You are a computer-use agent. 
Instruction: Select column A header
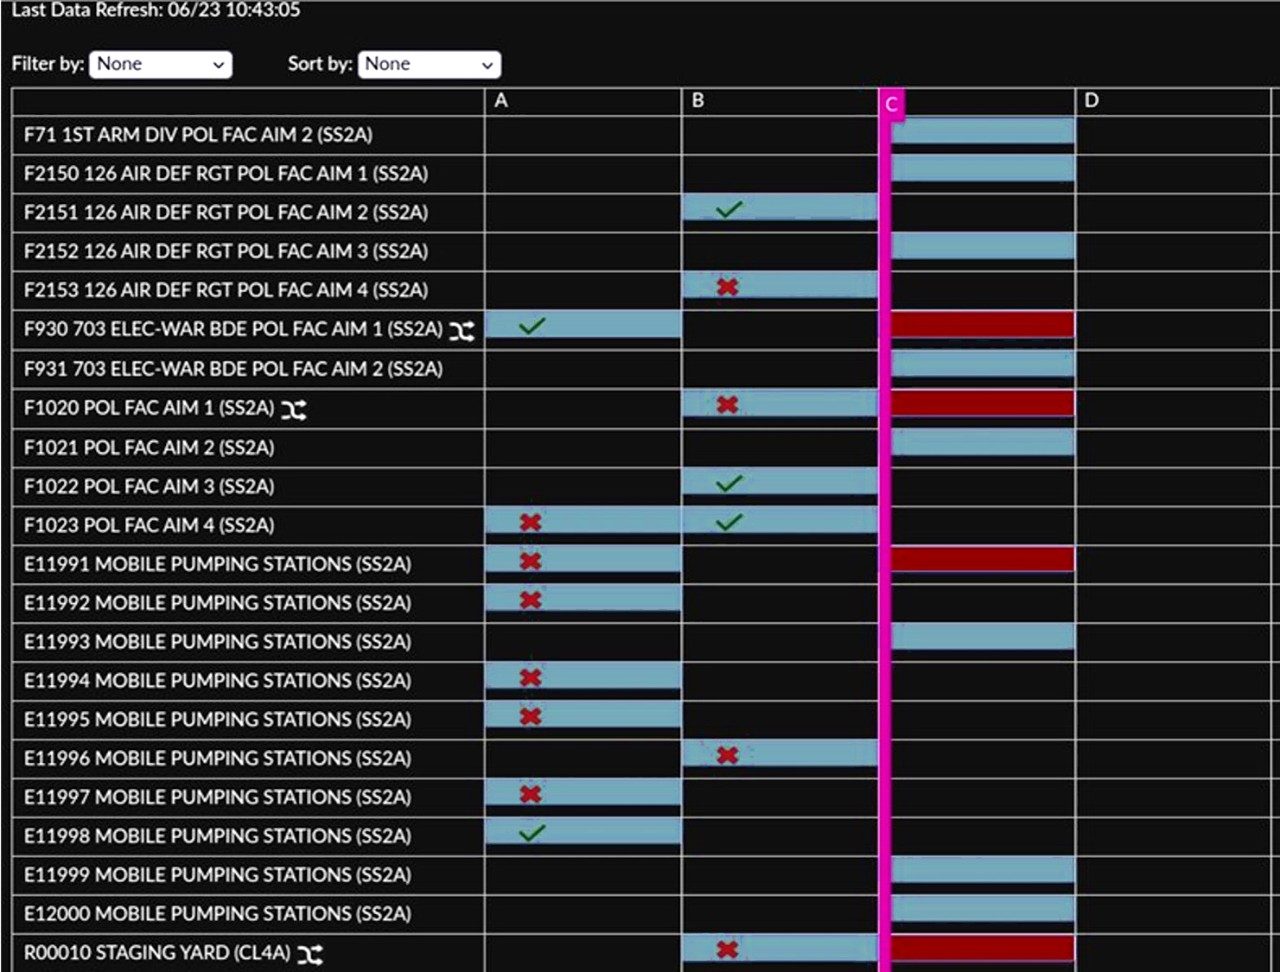pyautogui.click(x=501, y=101)
